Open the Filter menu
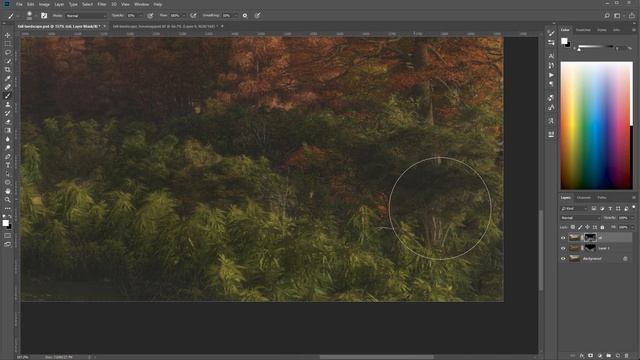The width and height of the screenshot is (640, 360). click(x=102, y=4)
